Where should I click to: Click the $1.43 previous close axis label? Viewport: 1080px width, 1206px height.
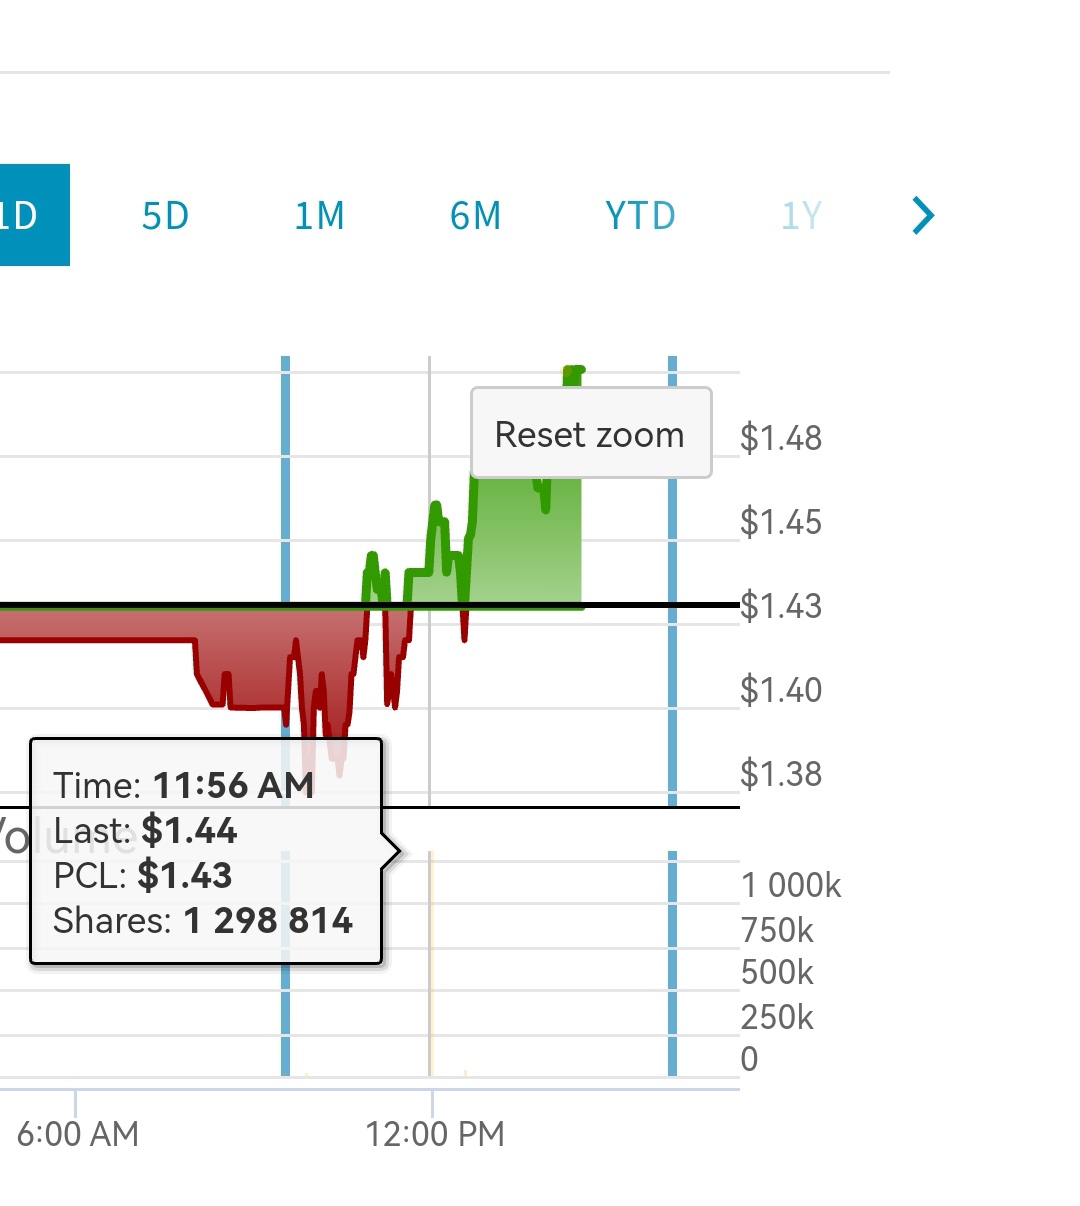tap(781, 606)
